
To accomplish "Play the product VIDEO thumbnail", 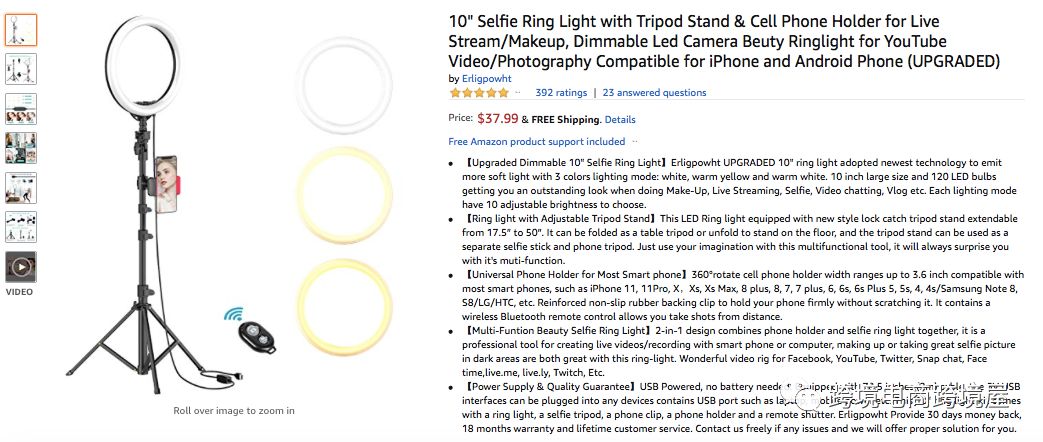I will 21,267.
